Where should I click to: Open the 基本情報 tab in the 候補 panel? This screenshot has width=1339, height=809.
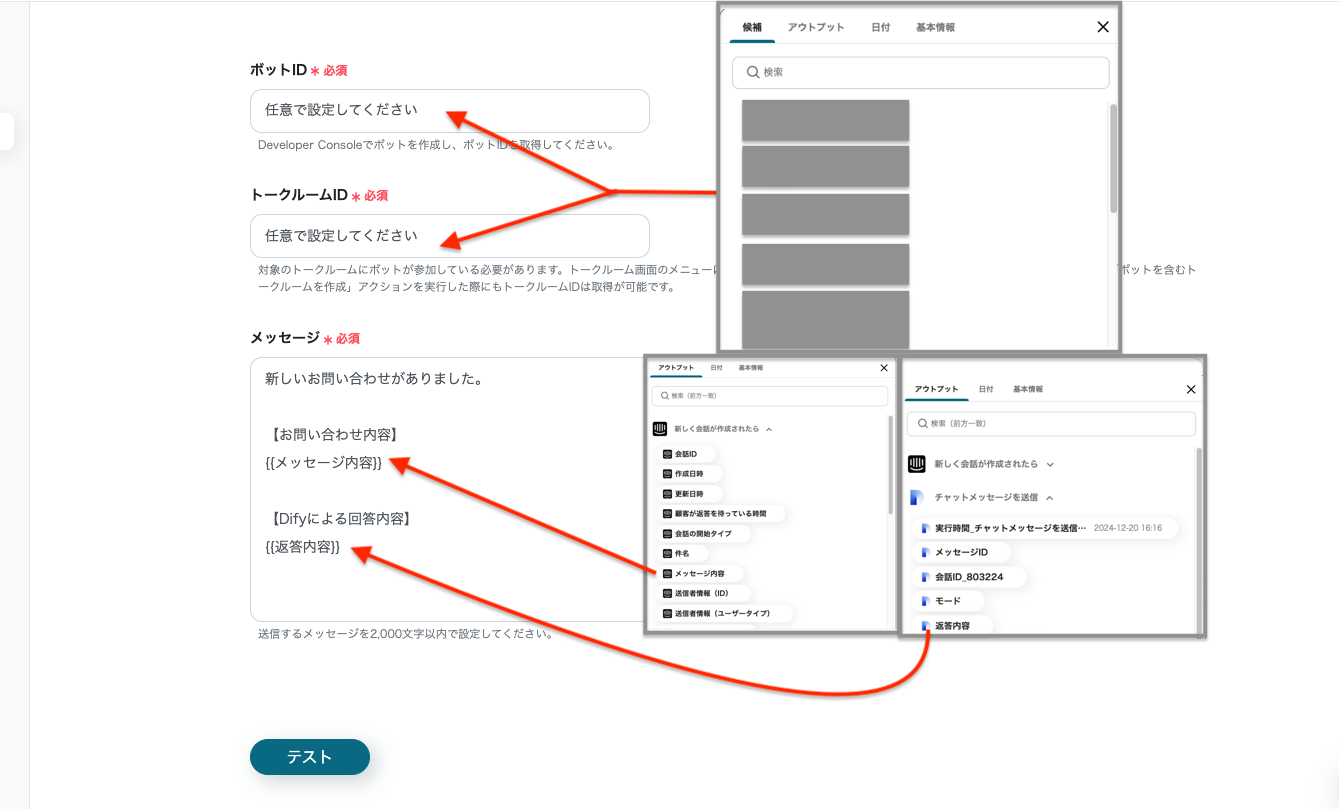click(x=935, y=27)
